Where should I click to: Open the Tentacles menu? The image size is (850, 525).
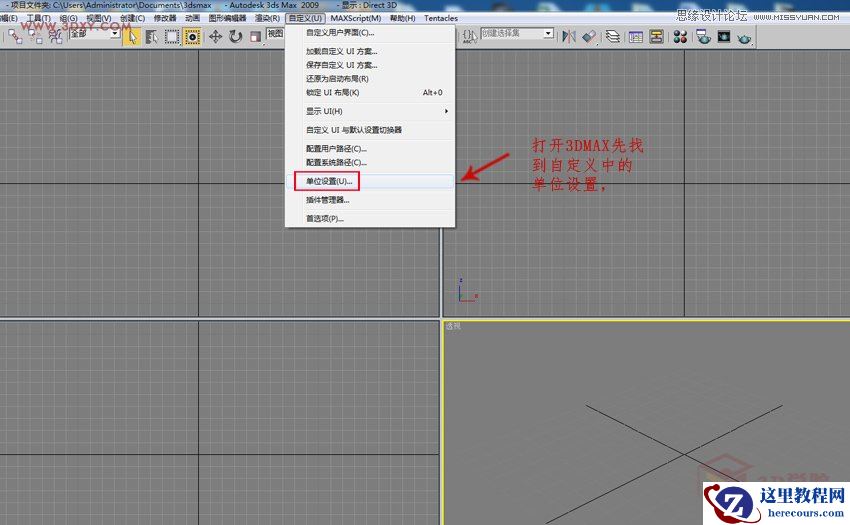coord(441,18)
